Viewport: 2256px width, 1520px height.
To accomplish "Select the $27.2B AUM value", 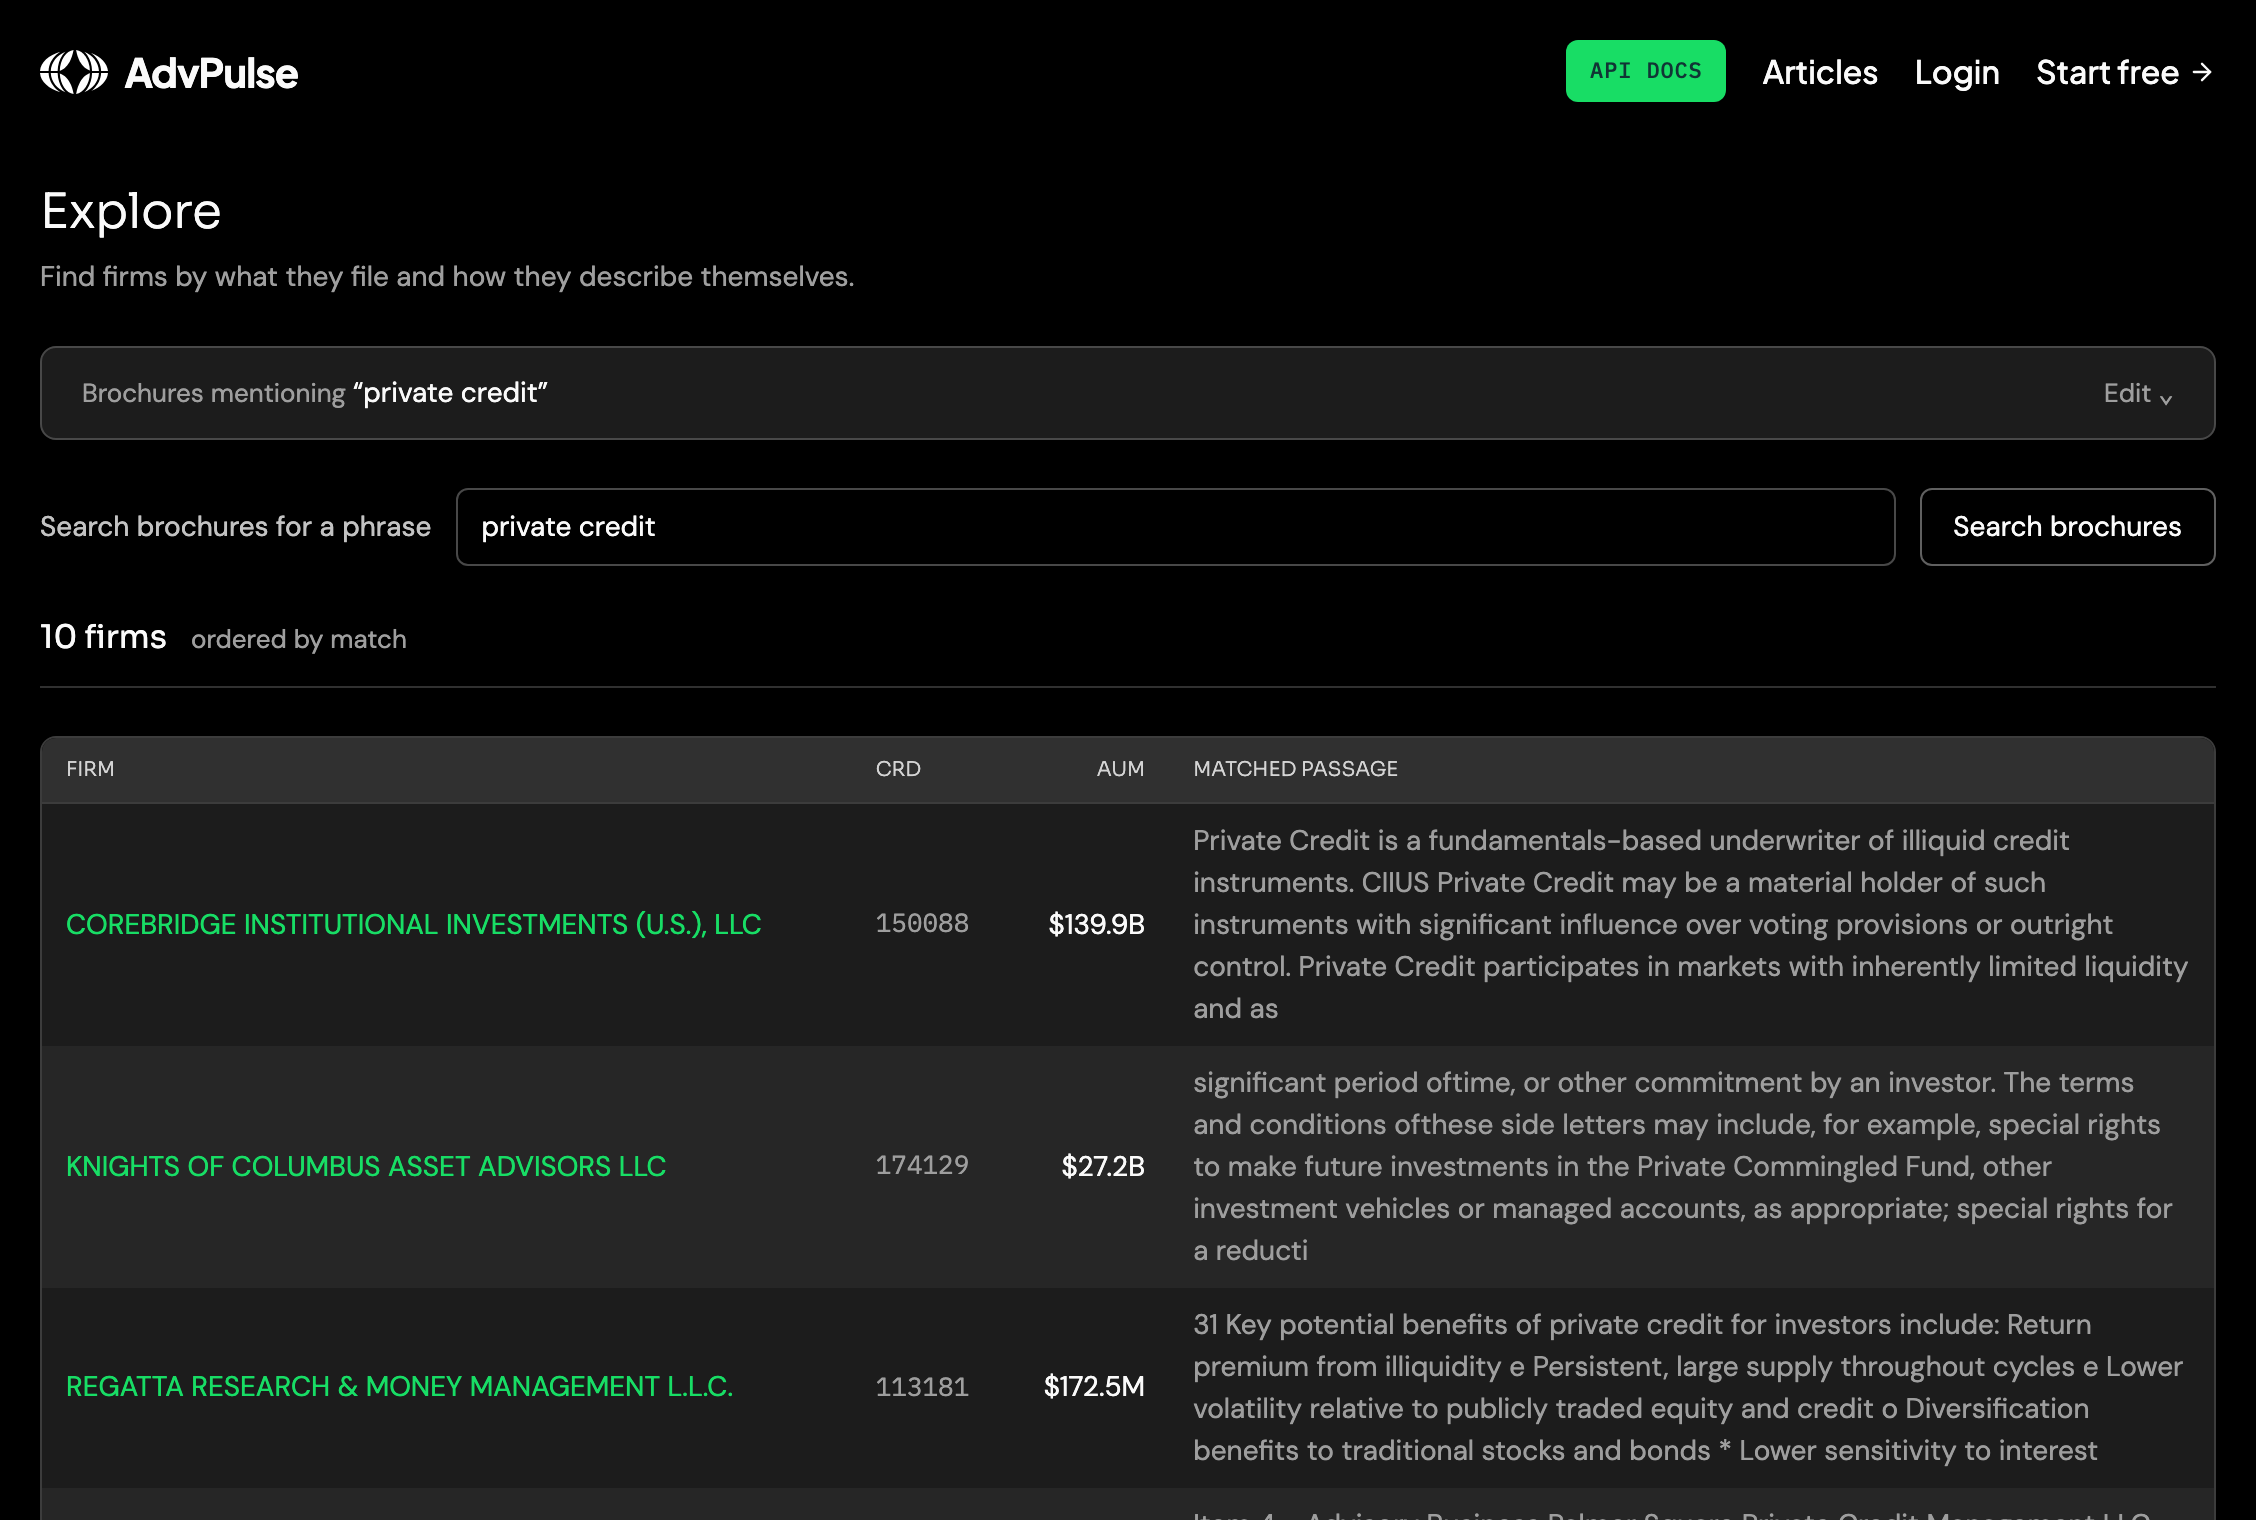I will pos(1102,1166).
